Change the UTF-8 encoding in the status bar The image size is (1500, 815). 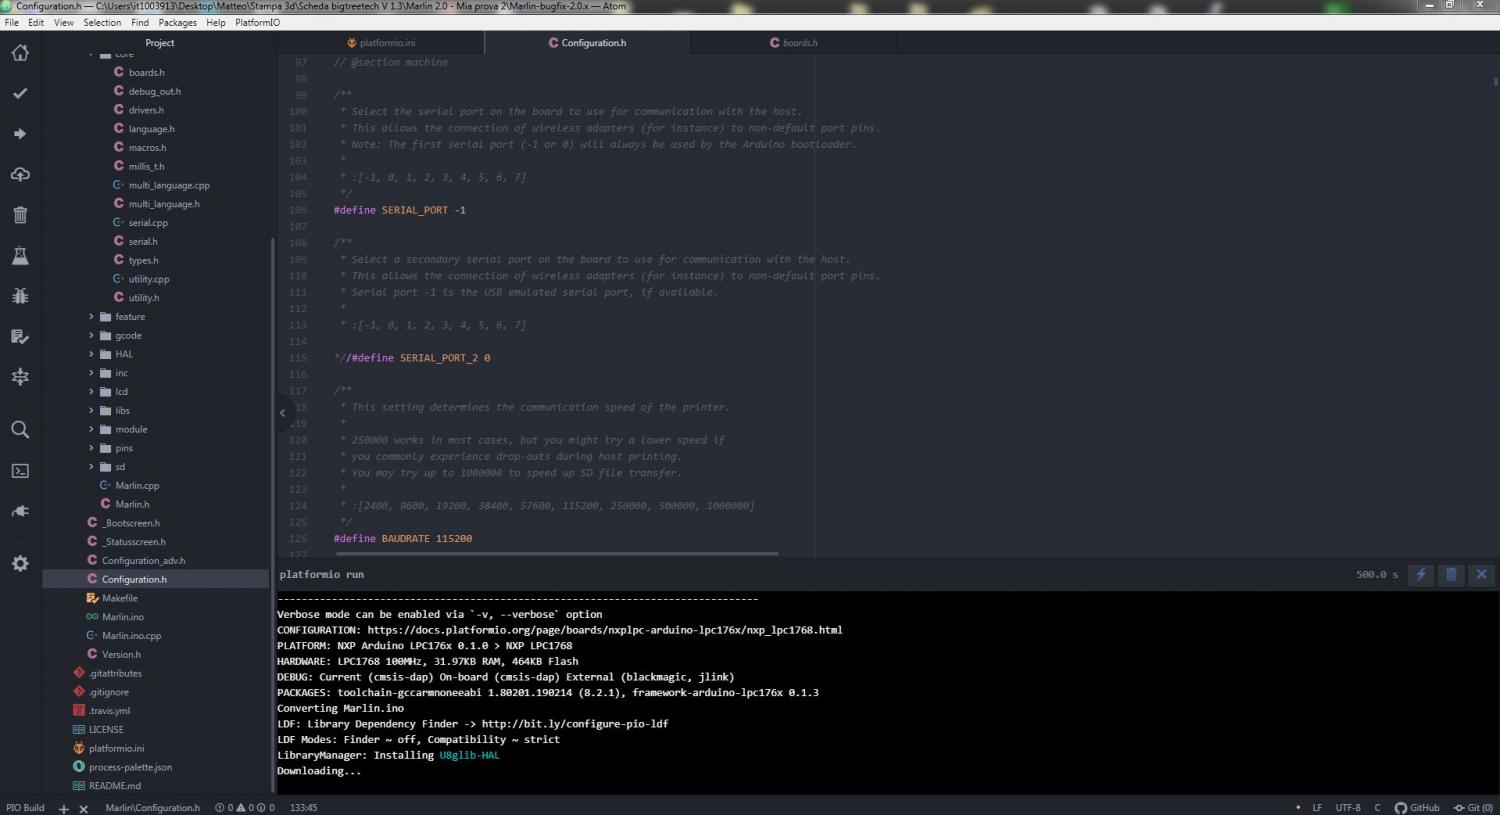1348,808
